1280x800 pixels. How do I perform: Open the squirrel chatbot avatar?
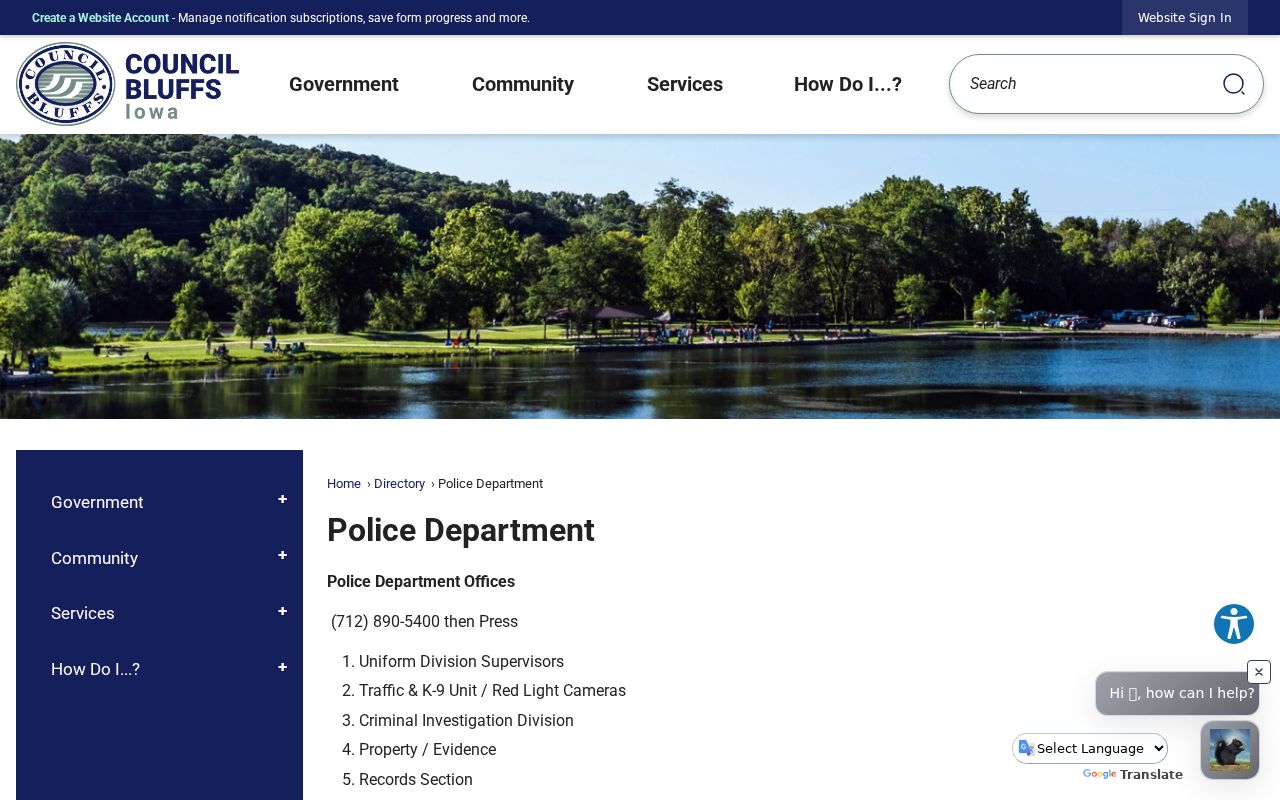tap(1230, 750)
